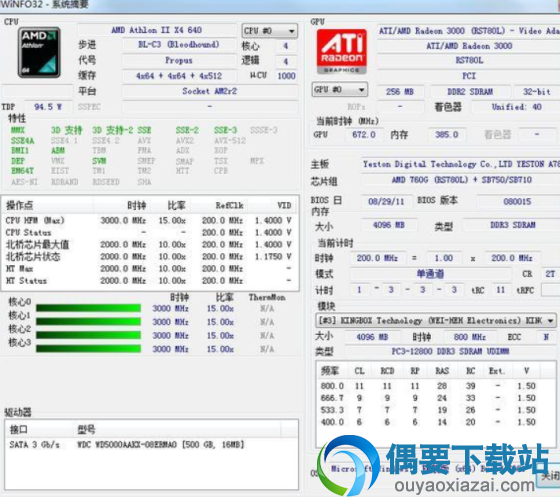560x497 pixels.
Task: Click the BIOS date 08/29/11
Action: point(386,201)
